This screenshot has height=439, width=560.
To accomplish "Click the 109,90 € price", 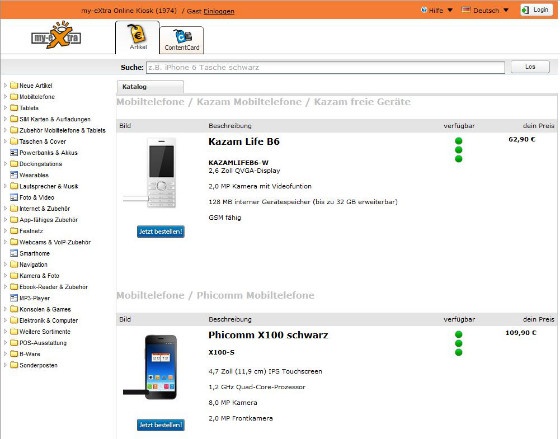I will (521, 333).
